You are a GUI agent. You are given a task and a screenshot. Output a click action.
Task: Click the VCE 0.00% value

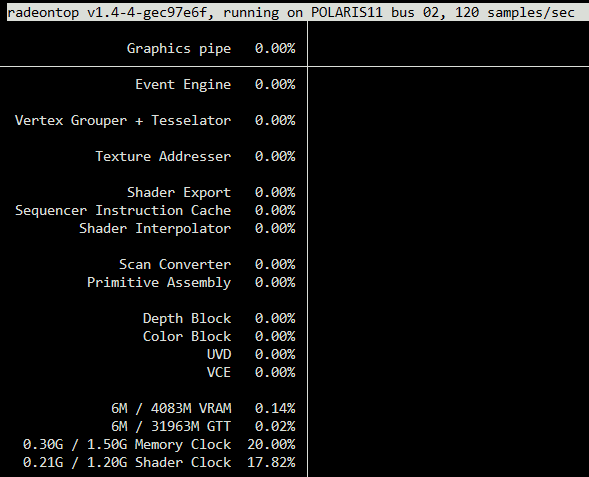(x=275, y=372)
